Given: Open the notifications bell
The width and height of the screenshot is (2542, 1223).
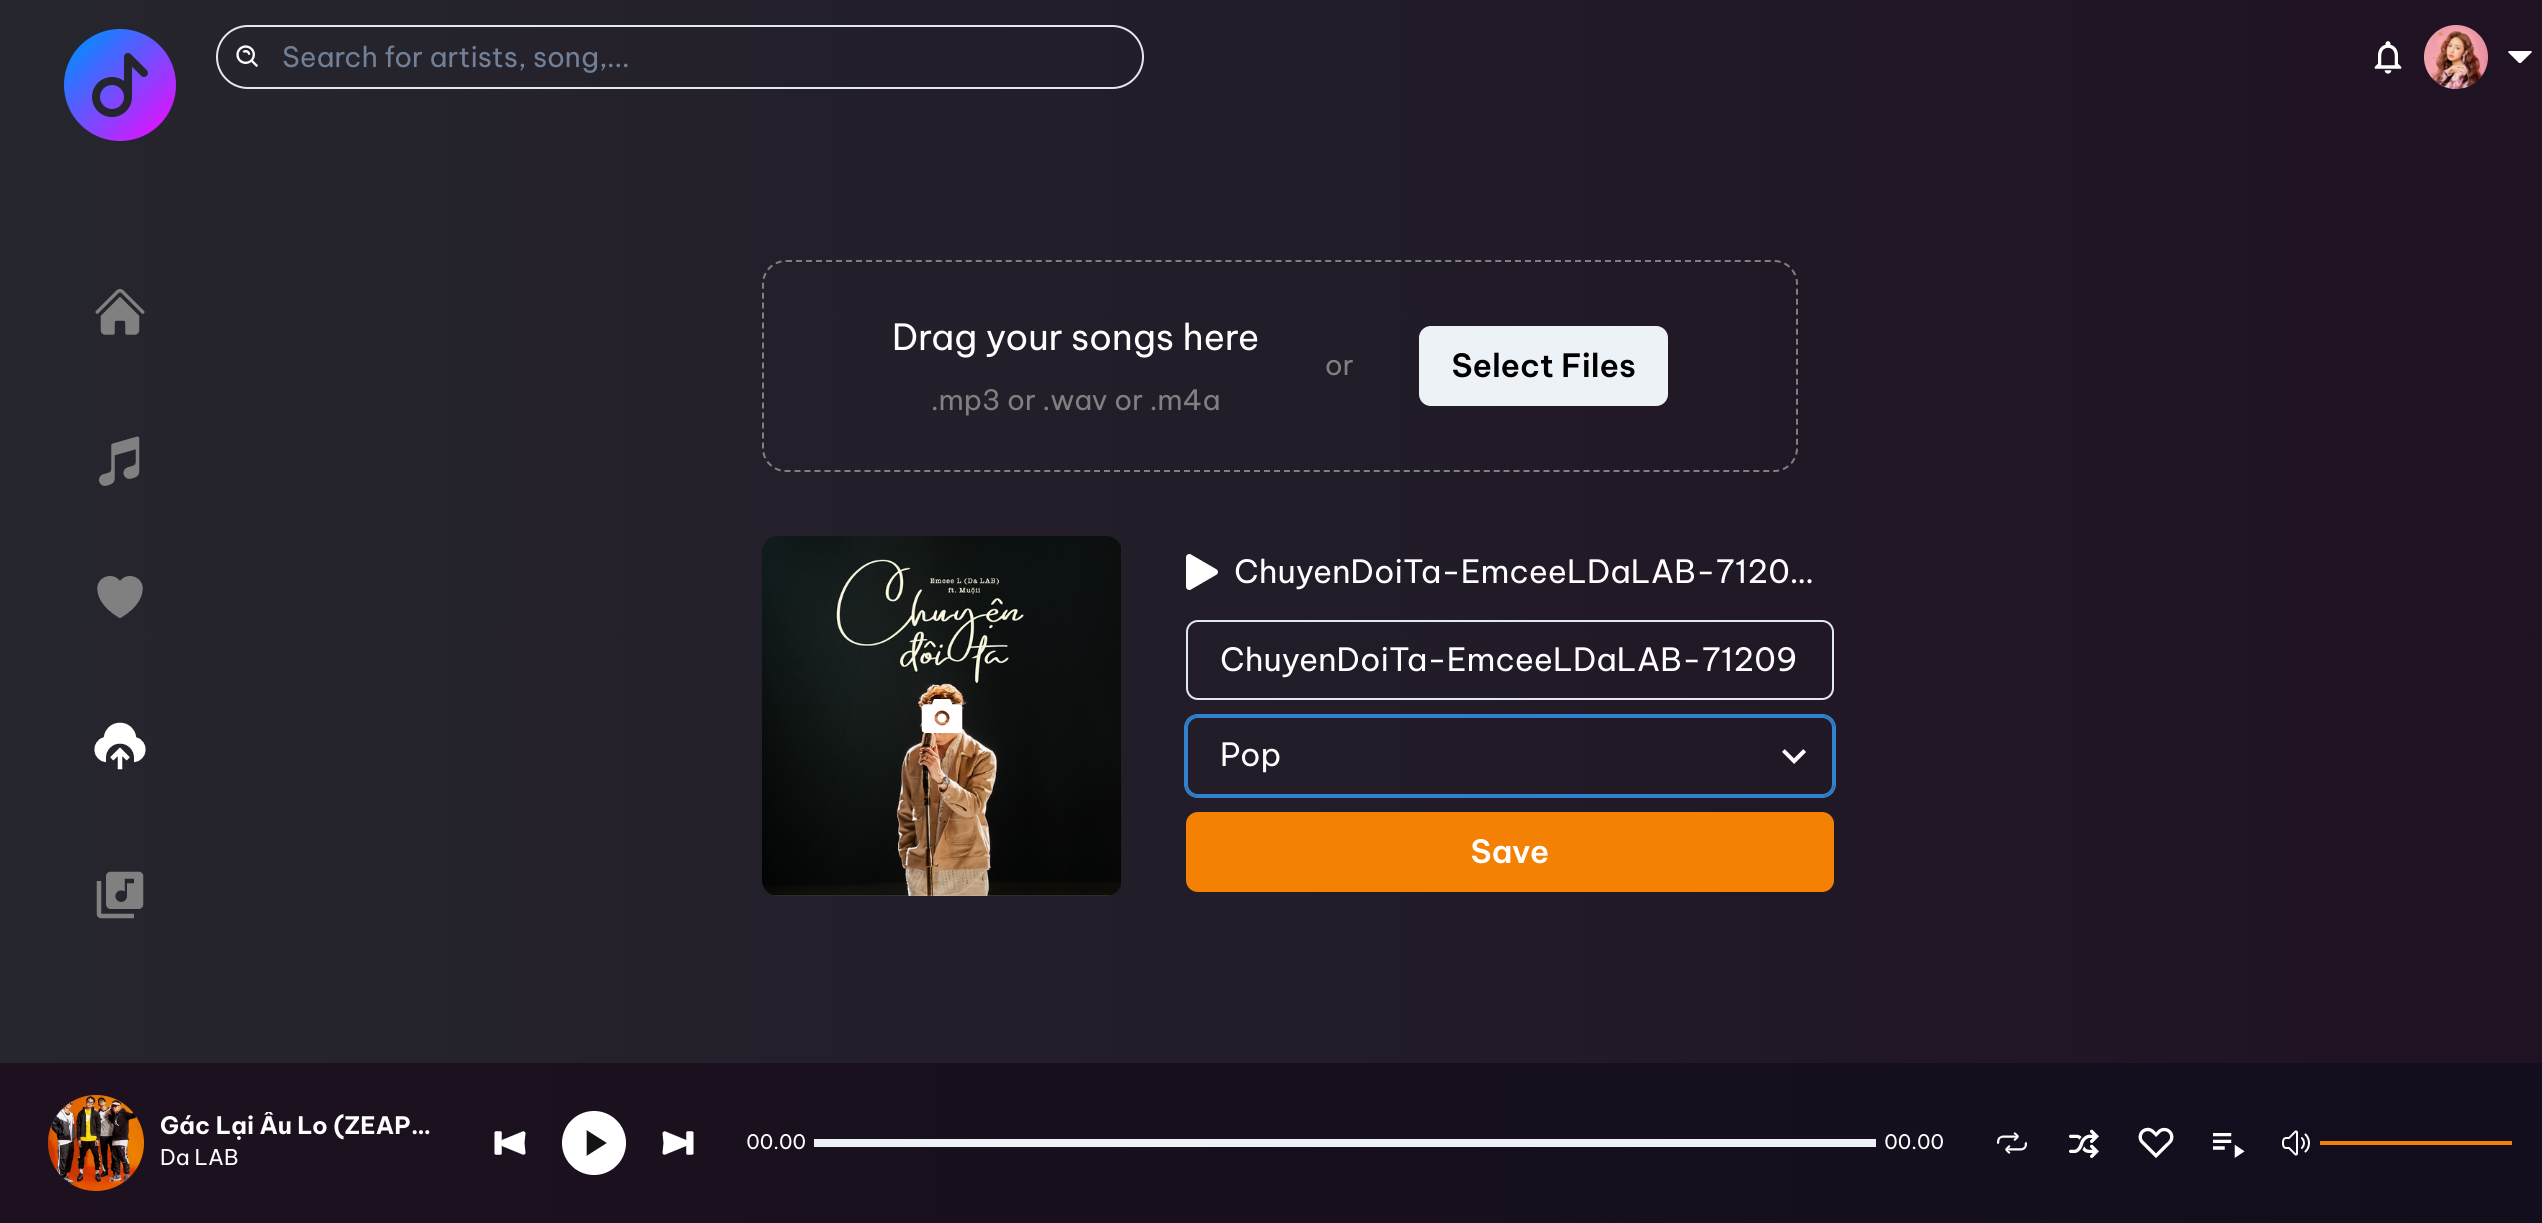Looking at the screenshot, I should [x=2388, y=58].
